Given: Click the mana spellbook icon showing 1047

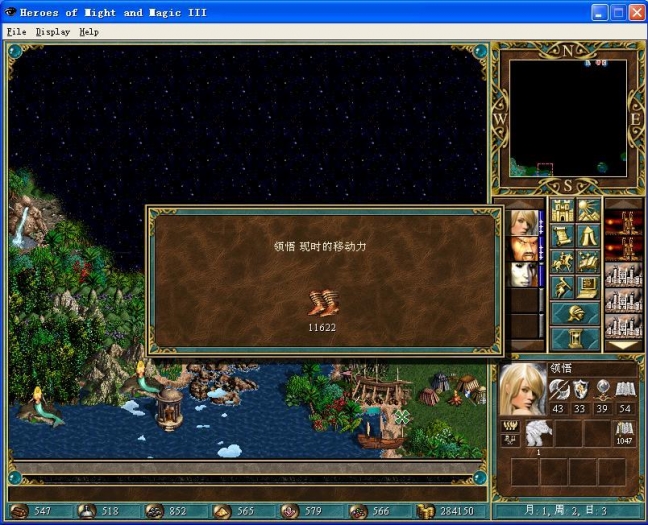Looking at the screenshot, I should [x=624, y=429].
